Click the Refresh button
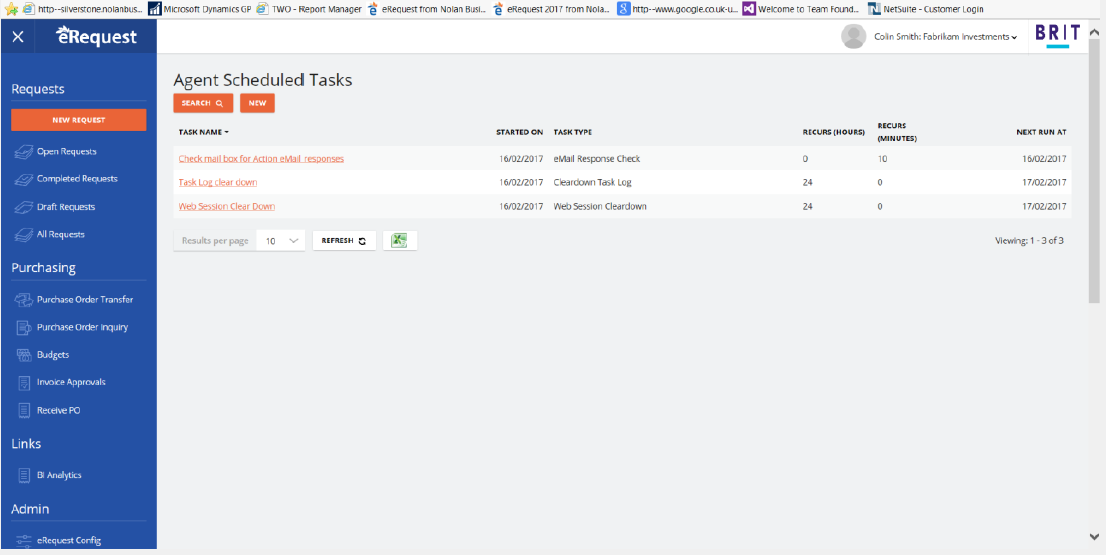The width and height of the screenshot is (1106, 557). pyautogui.click(x=344, y=241)
